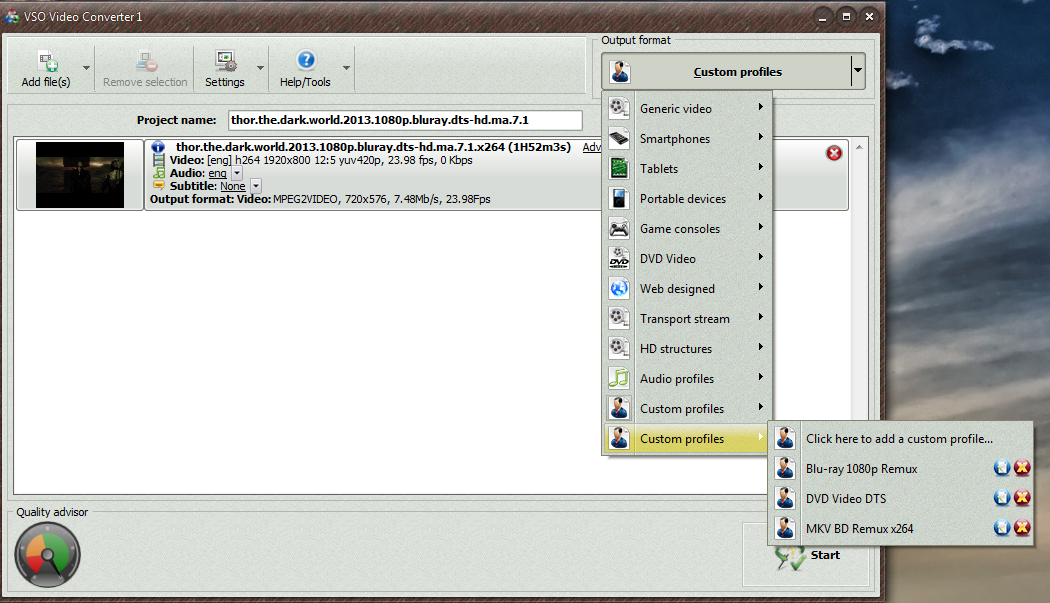Viewport: 1050px width, 603px height.
Task: Open the Portable devices submenu
Action: point(687,199)
